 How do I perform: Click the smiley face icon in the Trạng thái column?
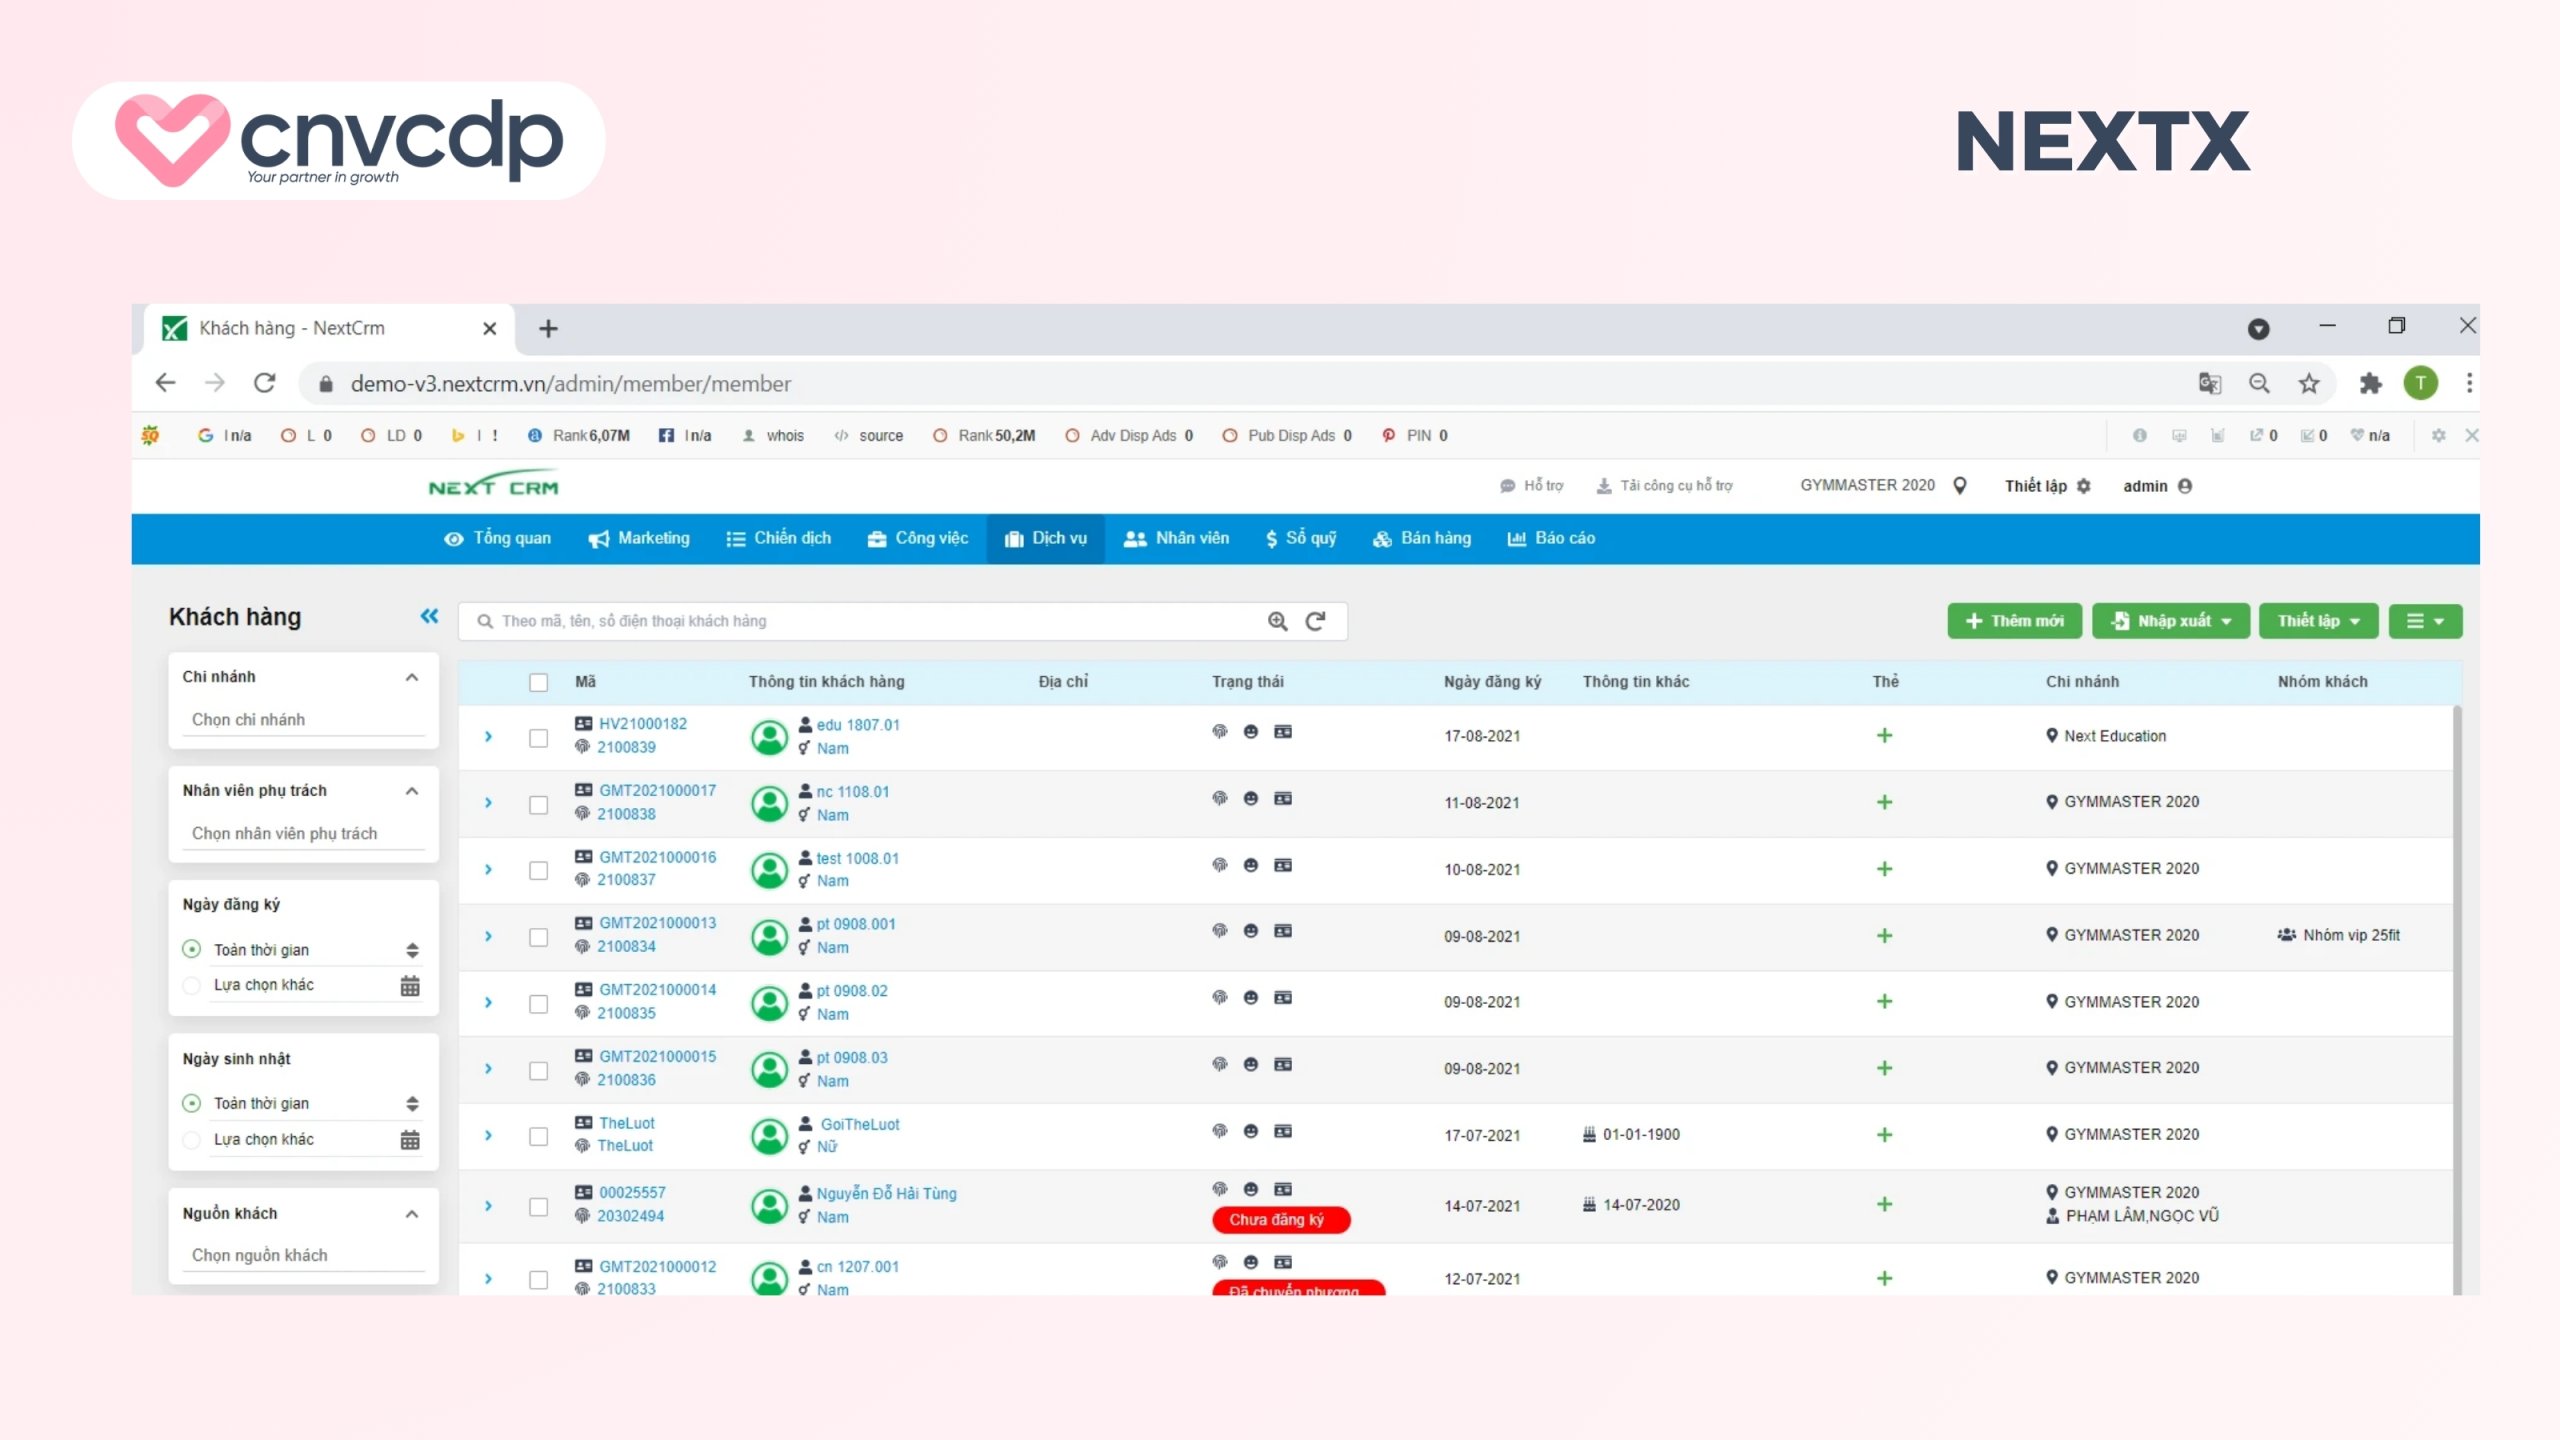[1250, 731]
